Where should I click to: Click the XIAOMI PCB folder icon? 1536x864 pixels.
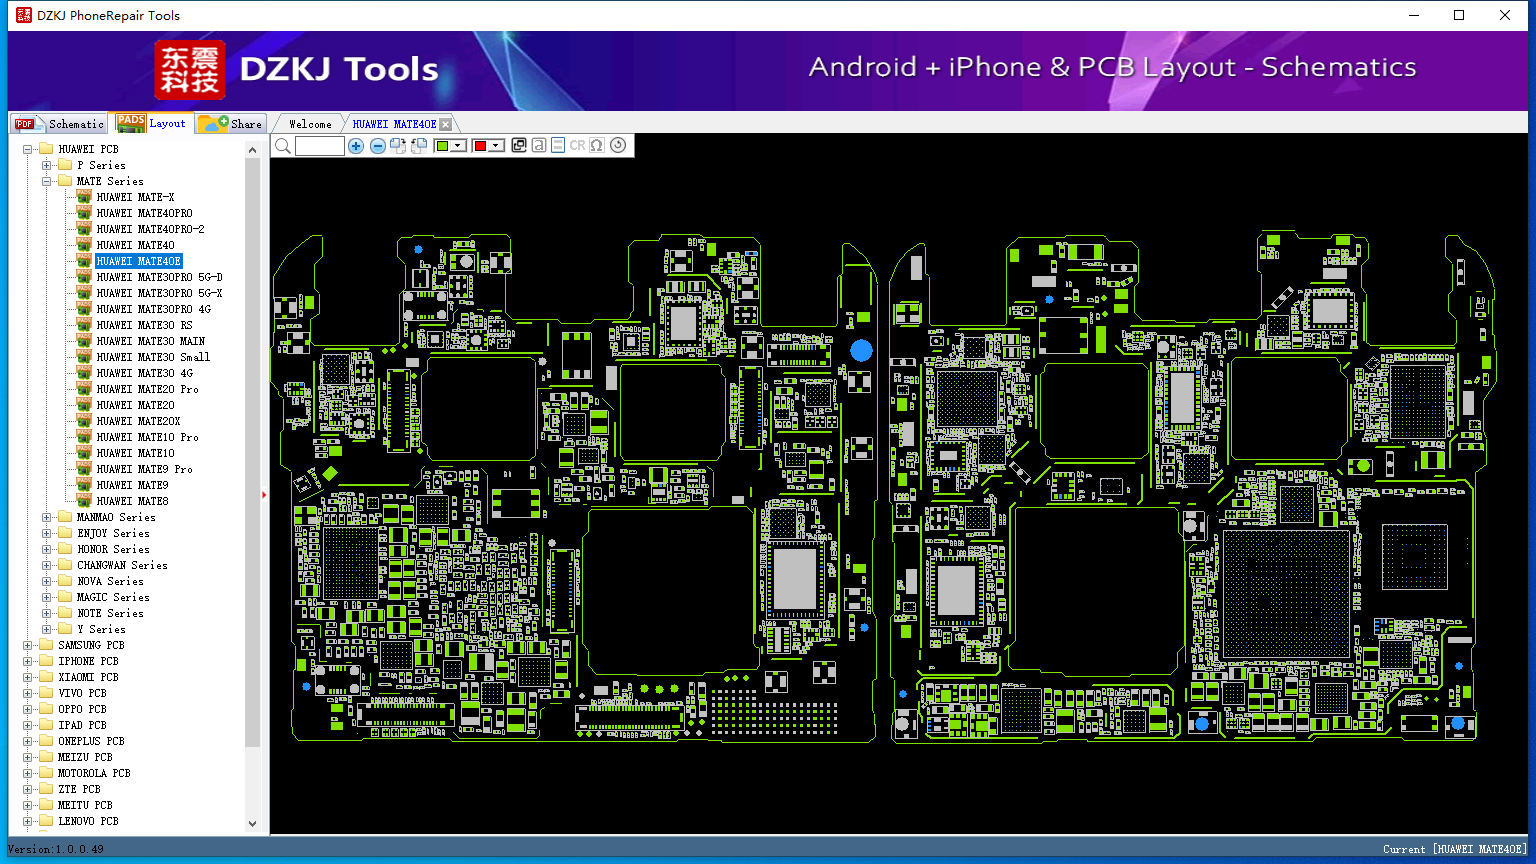click(x=46, y=677)
